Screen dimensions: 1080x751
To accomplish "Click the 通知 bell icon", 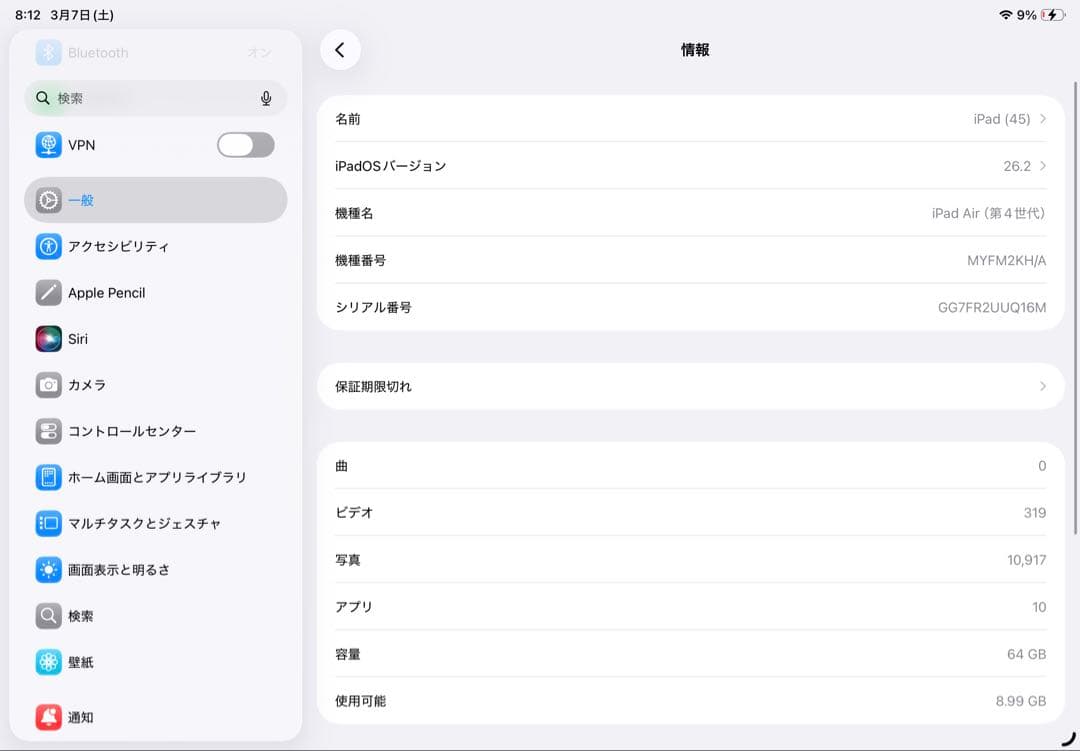I will coord(48,717).
